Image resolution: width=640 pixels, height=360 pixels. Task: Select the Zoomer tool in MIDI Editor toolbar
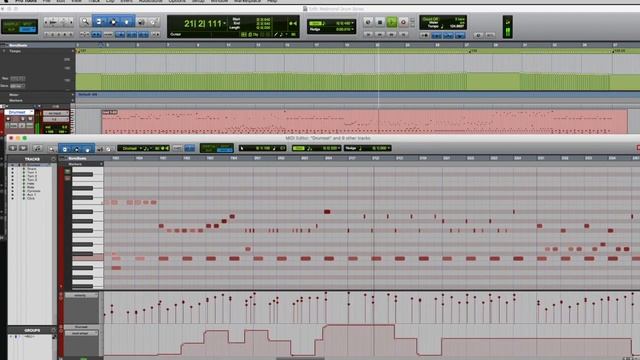tap(52, 149)
